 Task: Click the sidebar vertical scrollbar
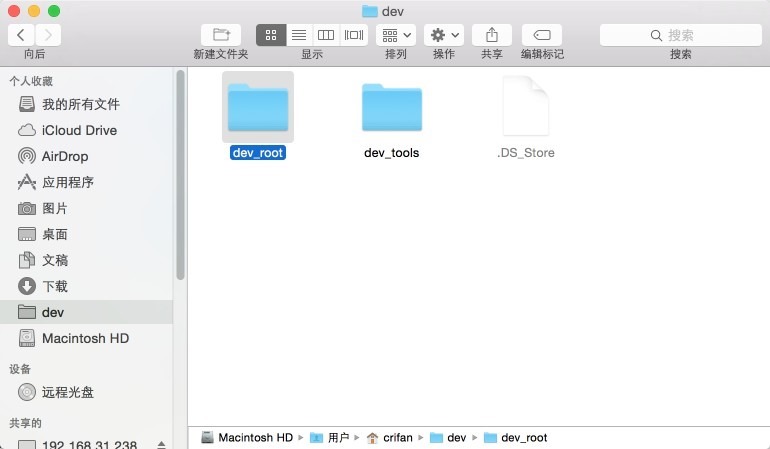pyautogui.click(x=180, y=174)
